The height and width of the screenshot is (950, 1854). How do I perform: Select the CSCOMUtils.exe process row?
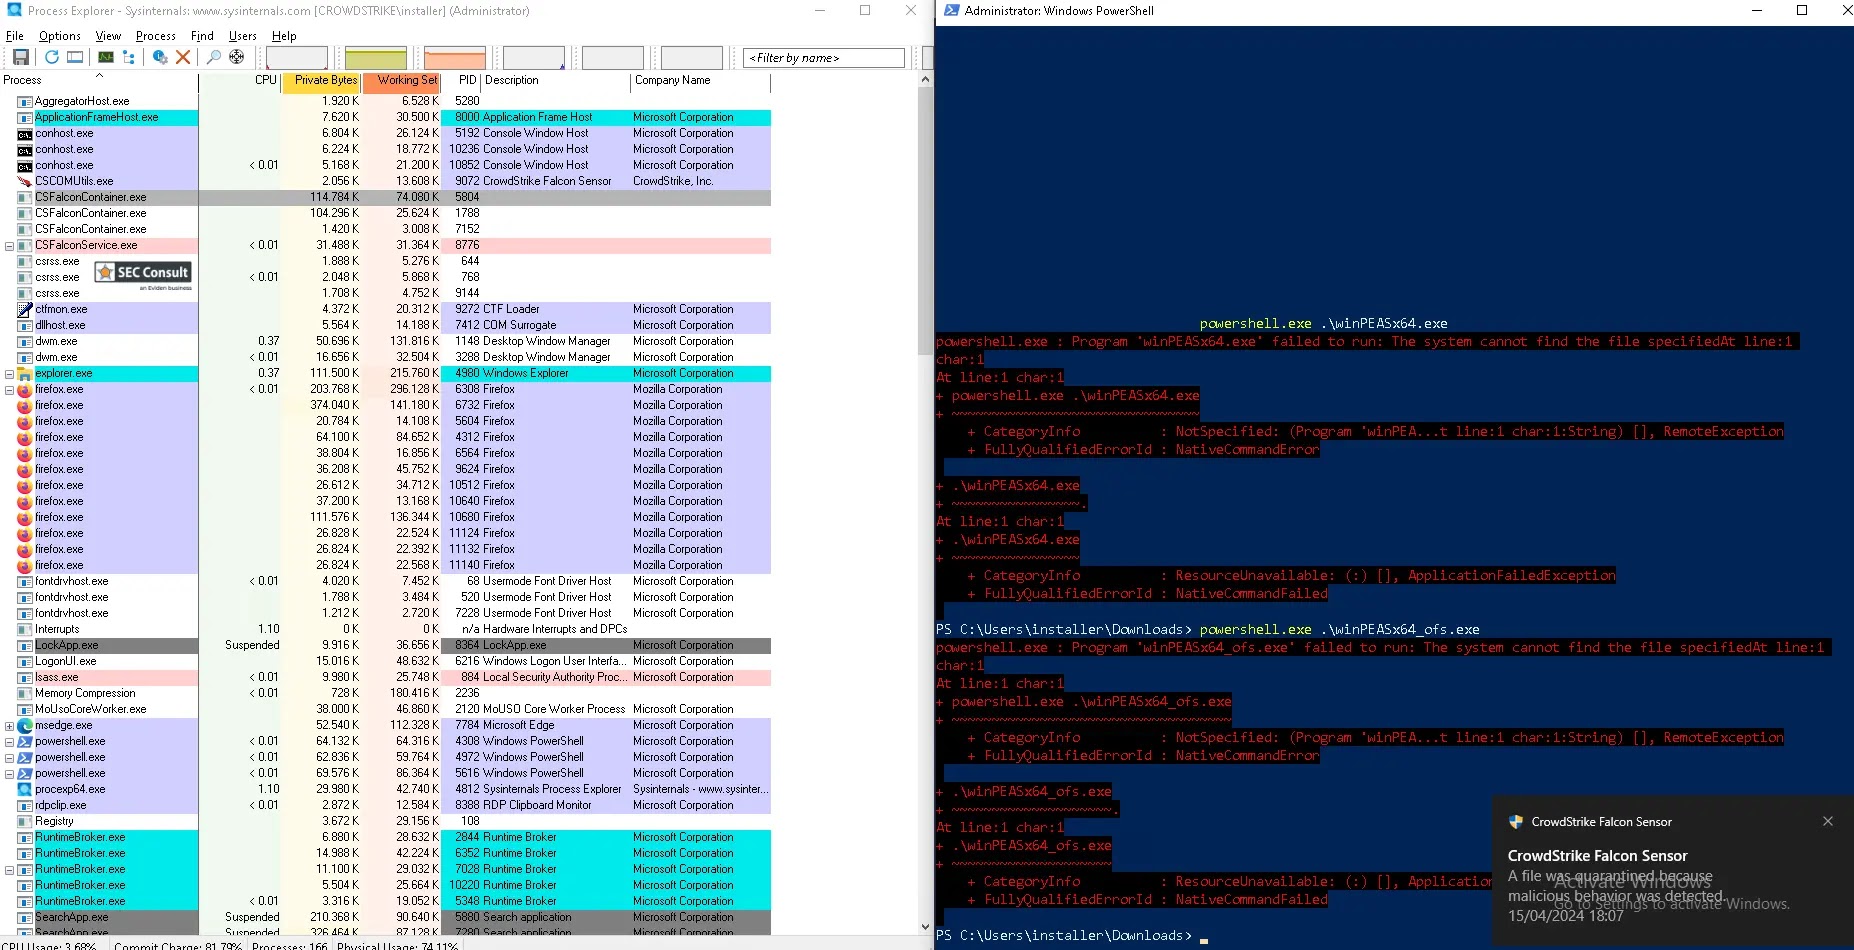pos(386,181)
